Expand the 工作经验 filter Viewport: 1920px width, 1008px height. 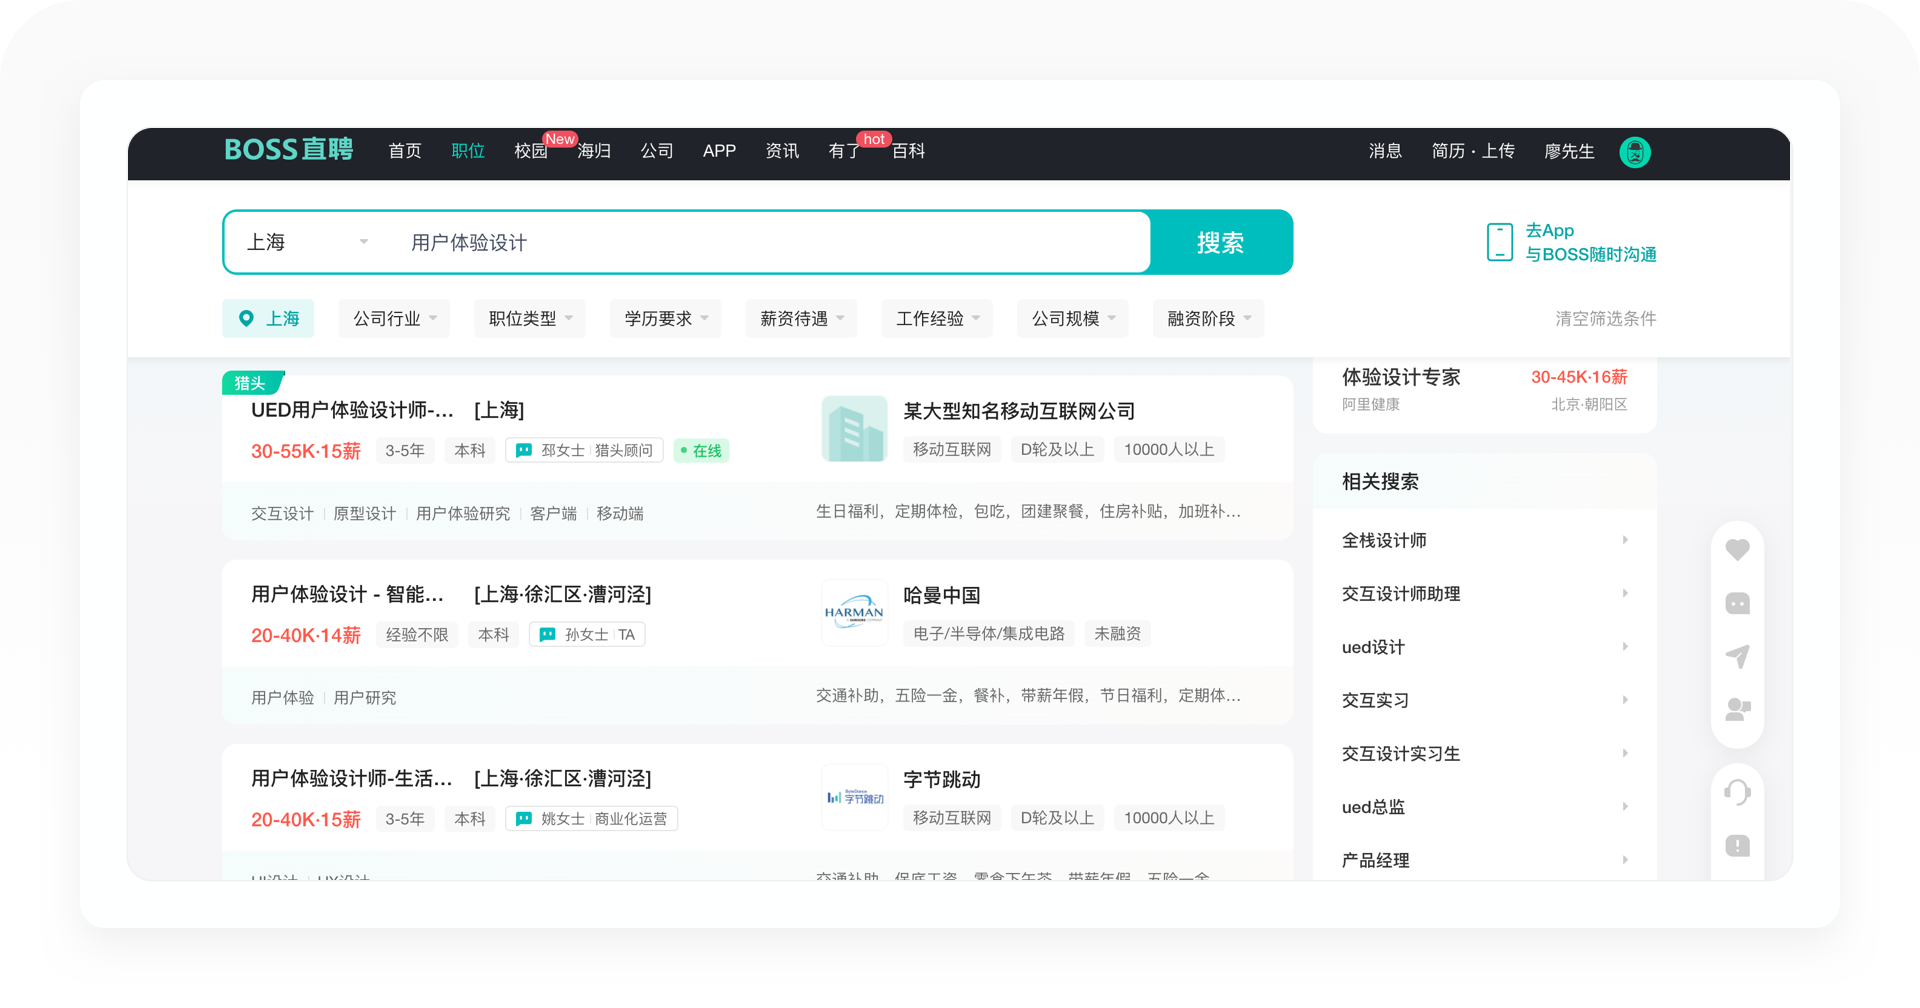[x=938, y=319]
